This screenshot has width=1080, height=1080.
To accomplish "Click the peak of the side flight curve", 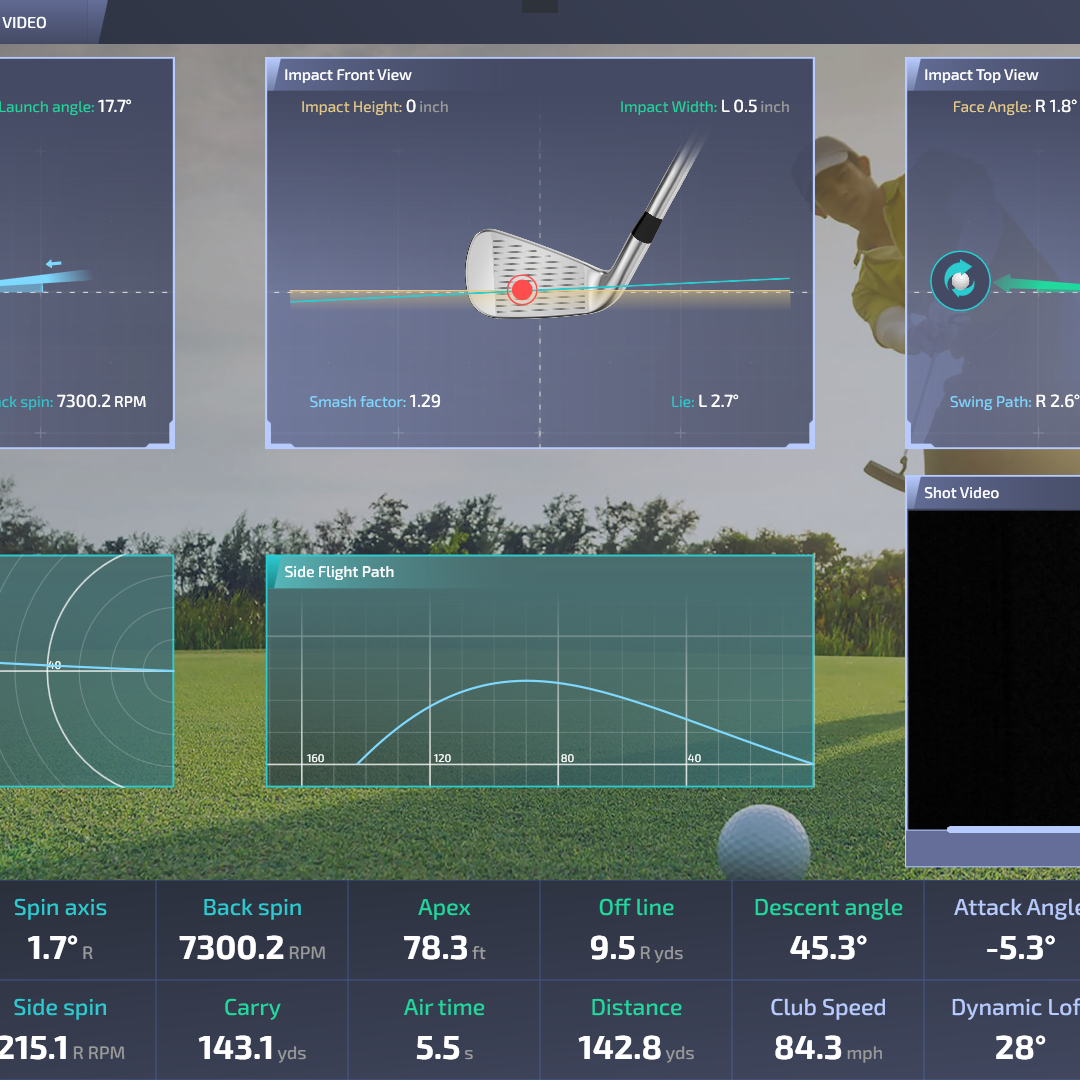I will point(526,681).
